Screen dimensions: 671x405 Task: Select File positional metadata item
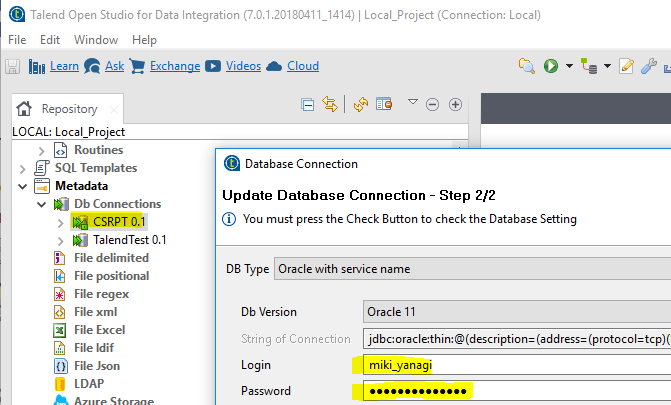coord(112,276)
